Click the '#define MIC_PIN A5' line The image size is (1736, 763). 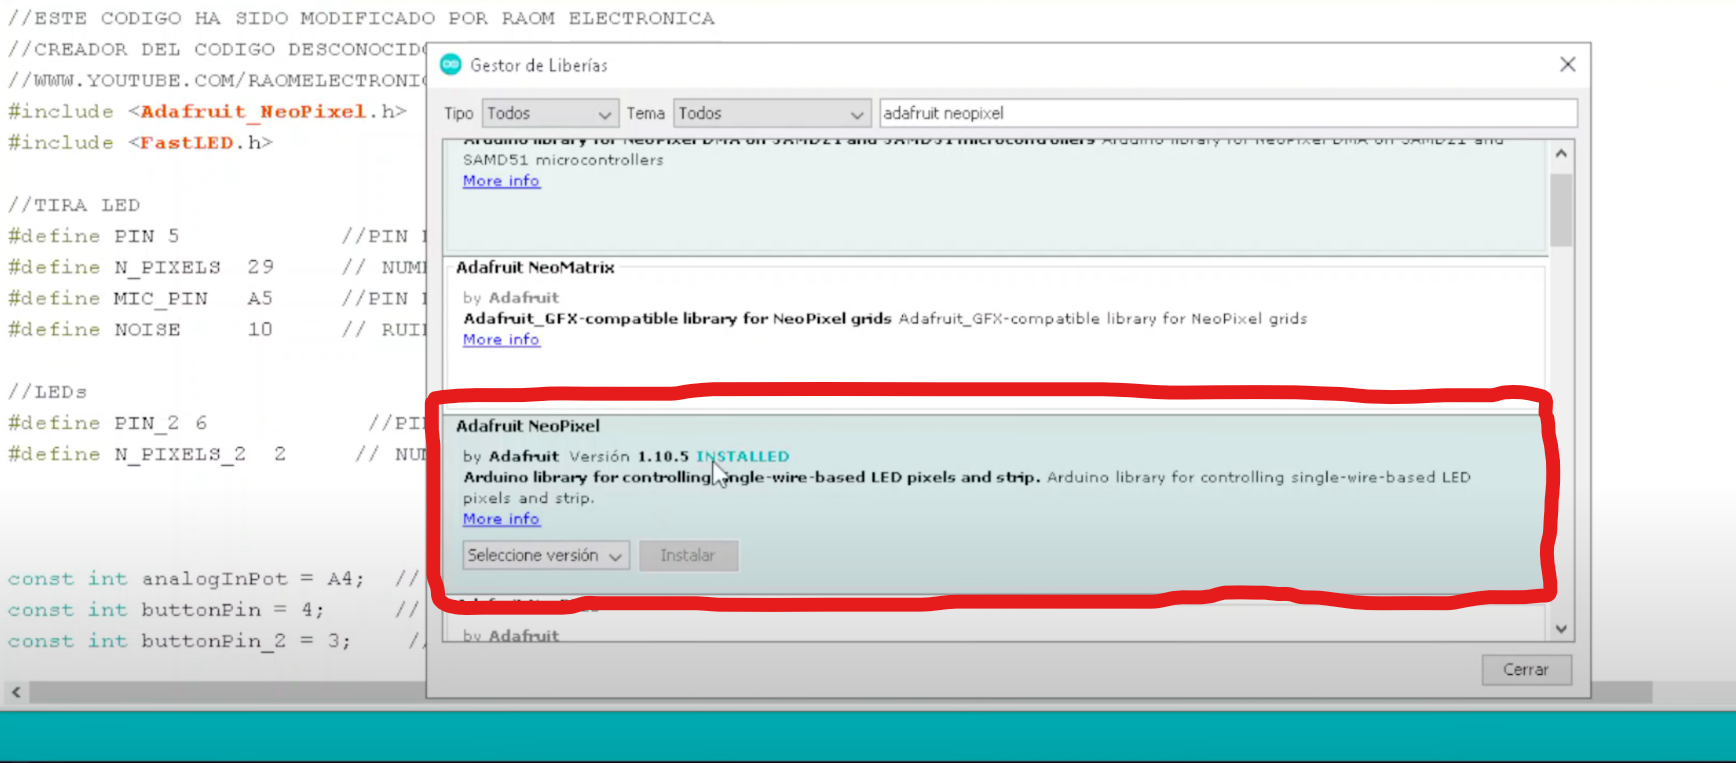(141, 298)
